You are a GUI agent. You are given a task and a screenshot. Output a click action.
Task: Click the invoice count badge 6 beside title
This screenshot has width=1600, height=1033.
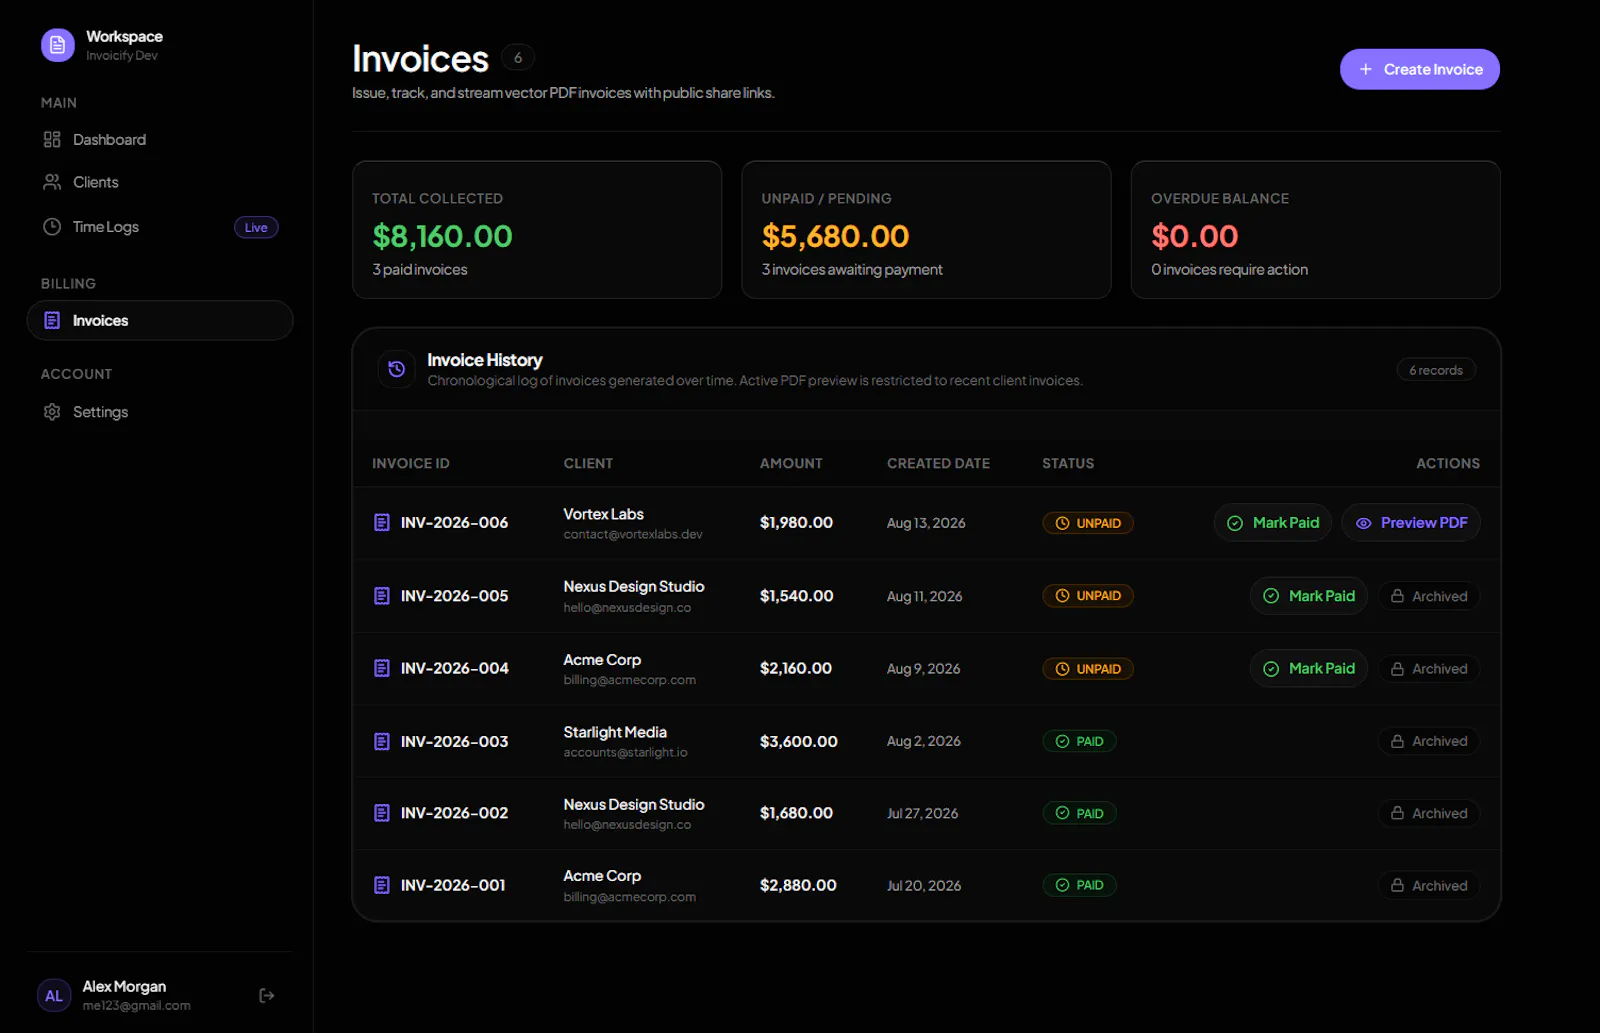click(518, 58)
